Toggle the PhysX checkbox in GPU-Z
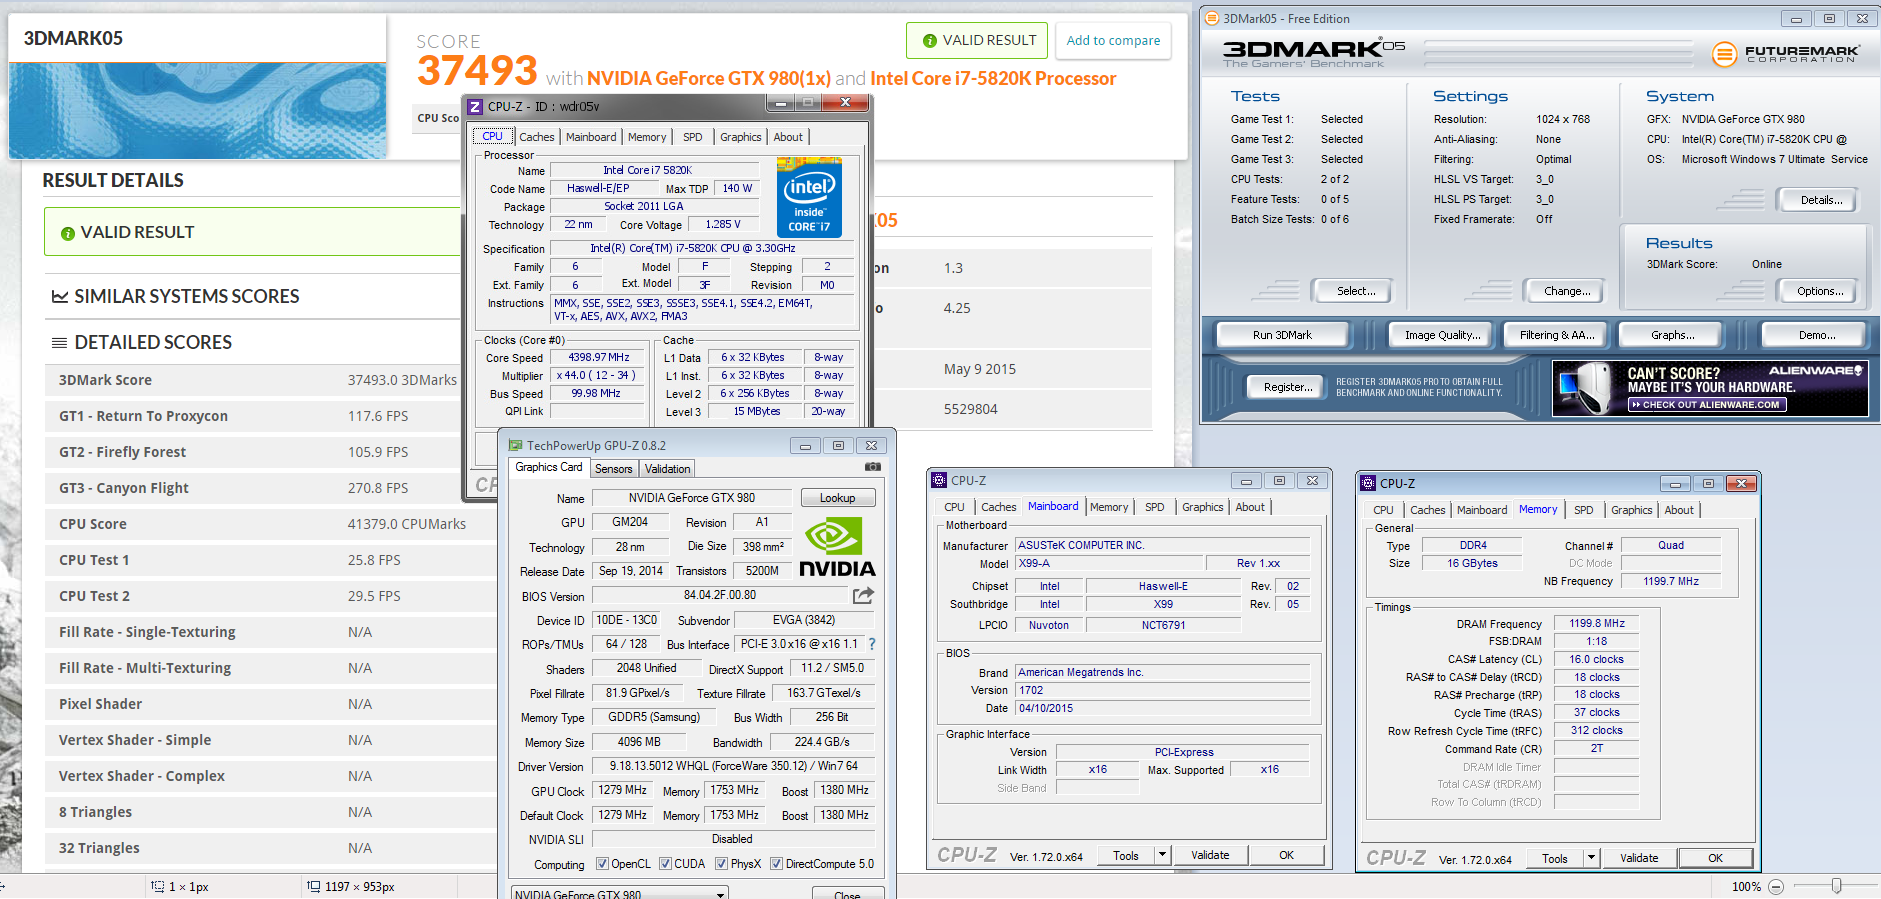This screenshot has width=1881, height=899. point(721,864)
